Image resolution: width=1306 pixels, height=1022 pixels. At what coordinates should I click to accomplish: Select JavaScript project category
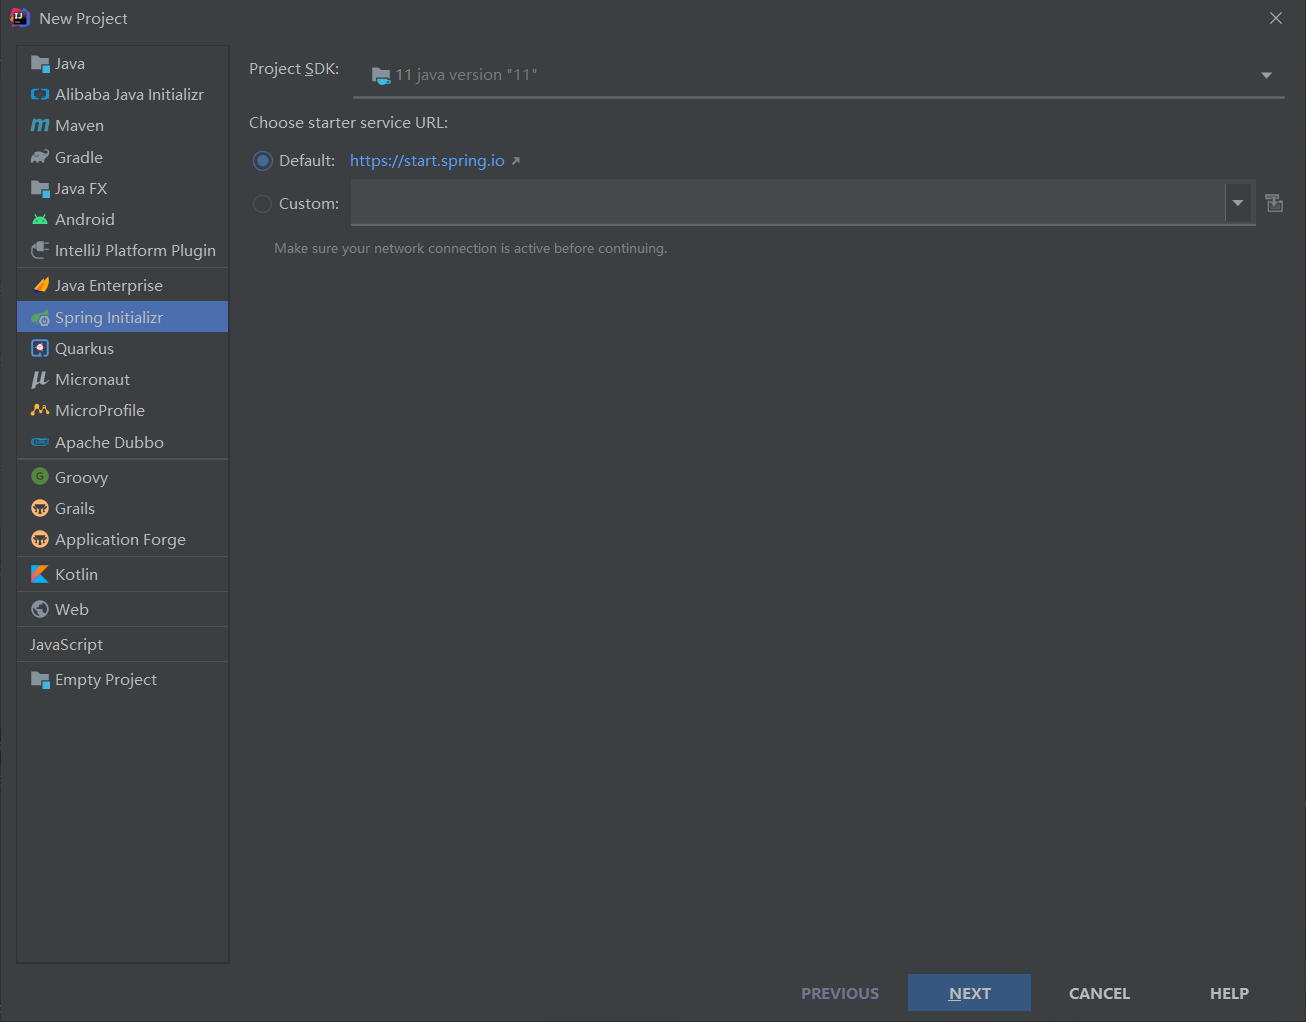[x=123, y=644]
